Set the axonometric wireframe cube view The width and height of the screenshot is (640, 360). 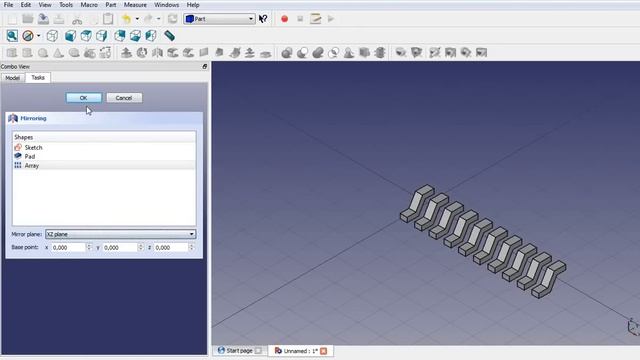(x=52, y=36)
